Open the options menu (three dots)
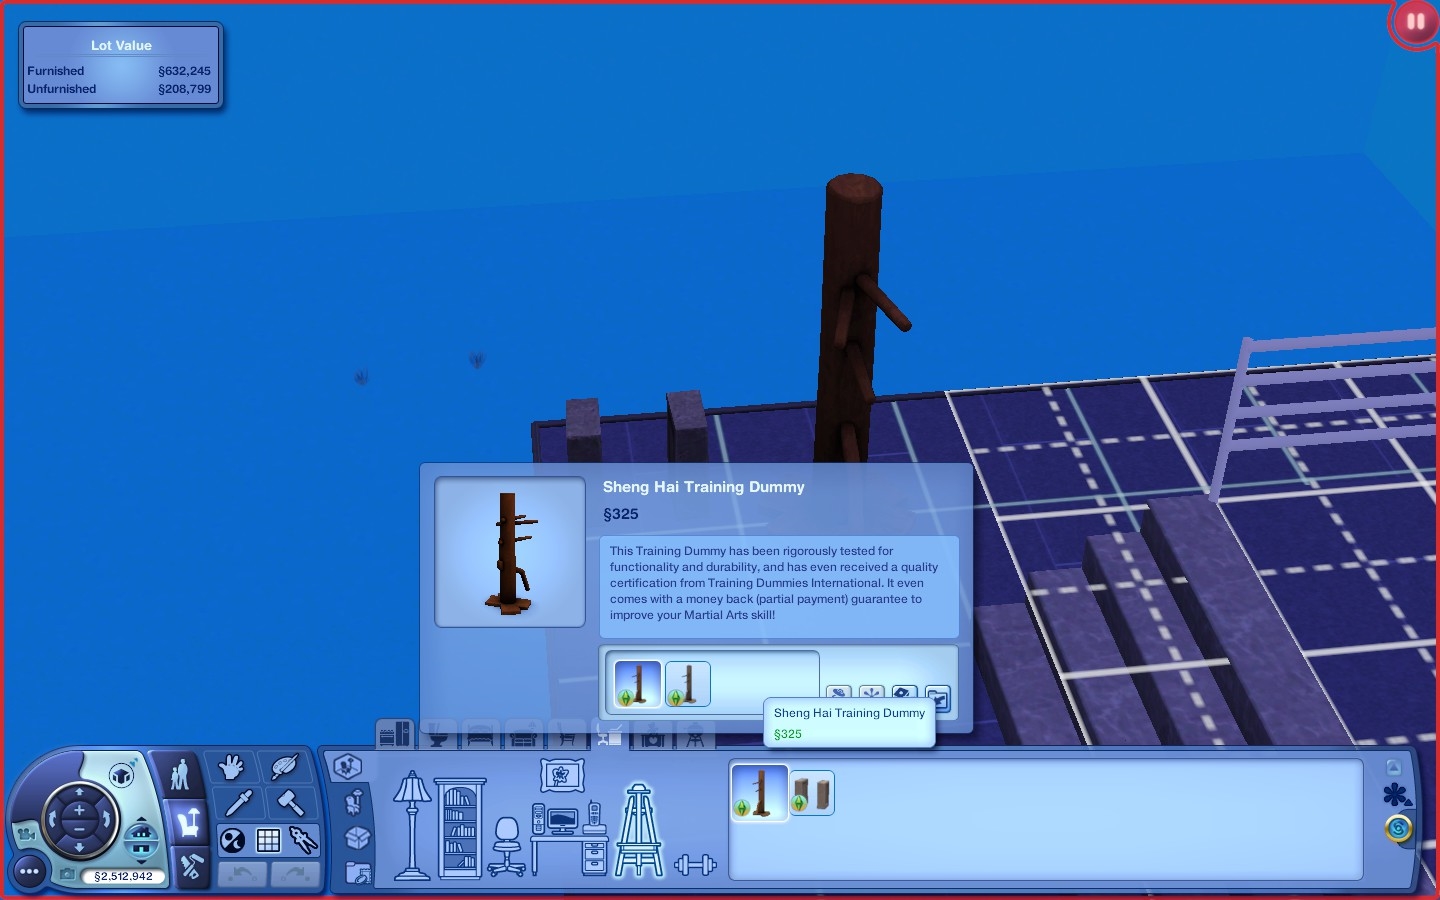 coord(29,872)
